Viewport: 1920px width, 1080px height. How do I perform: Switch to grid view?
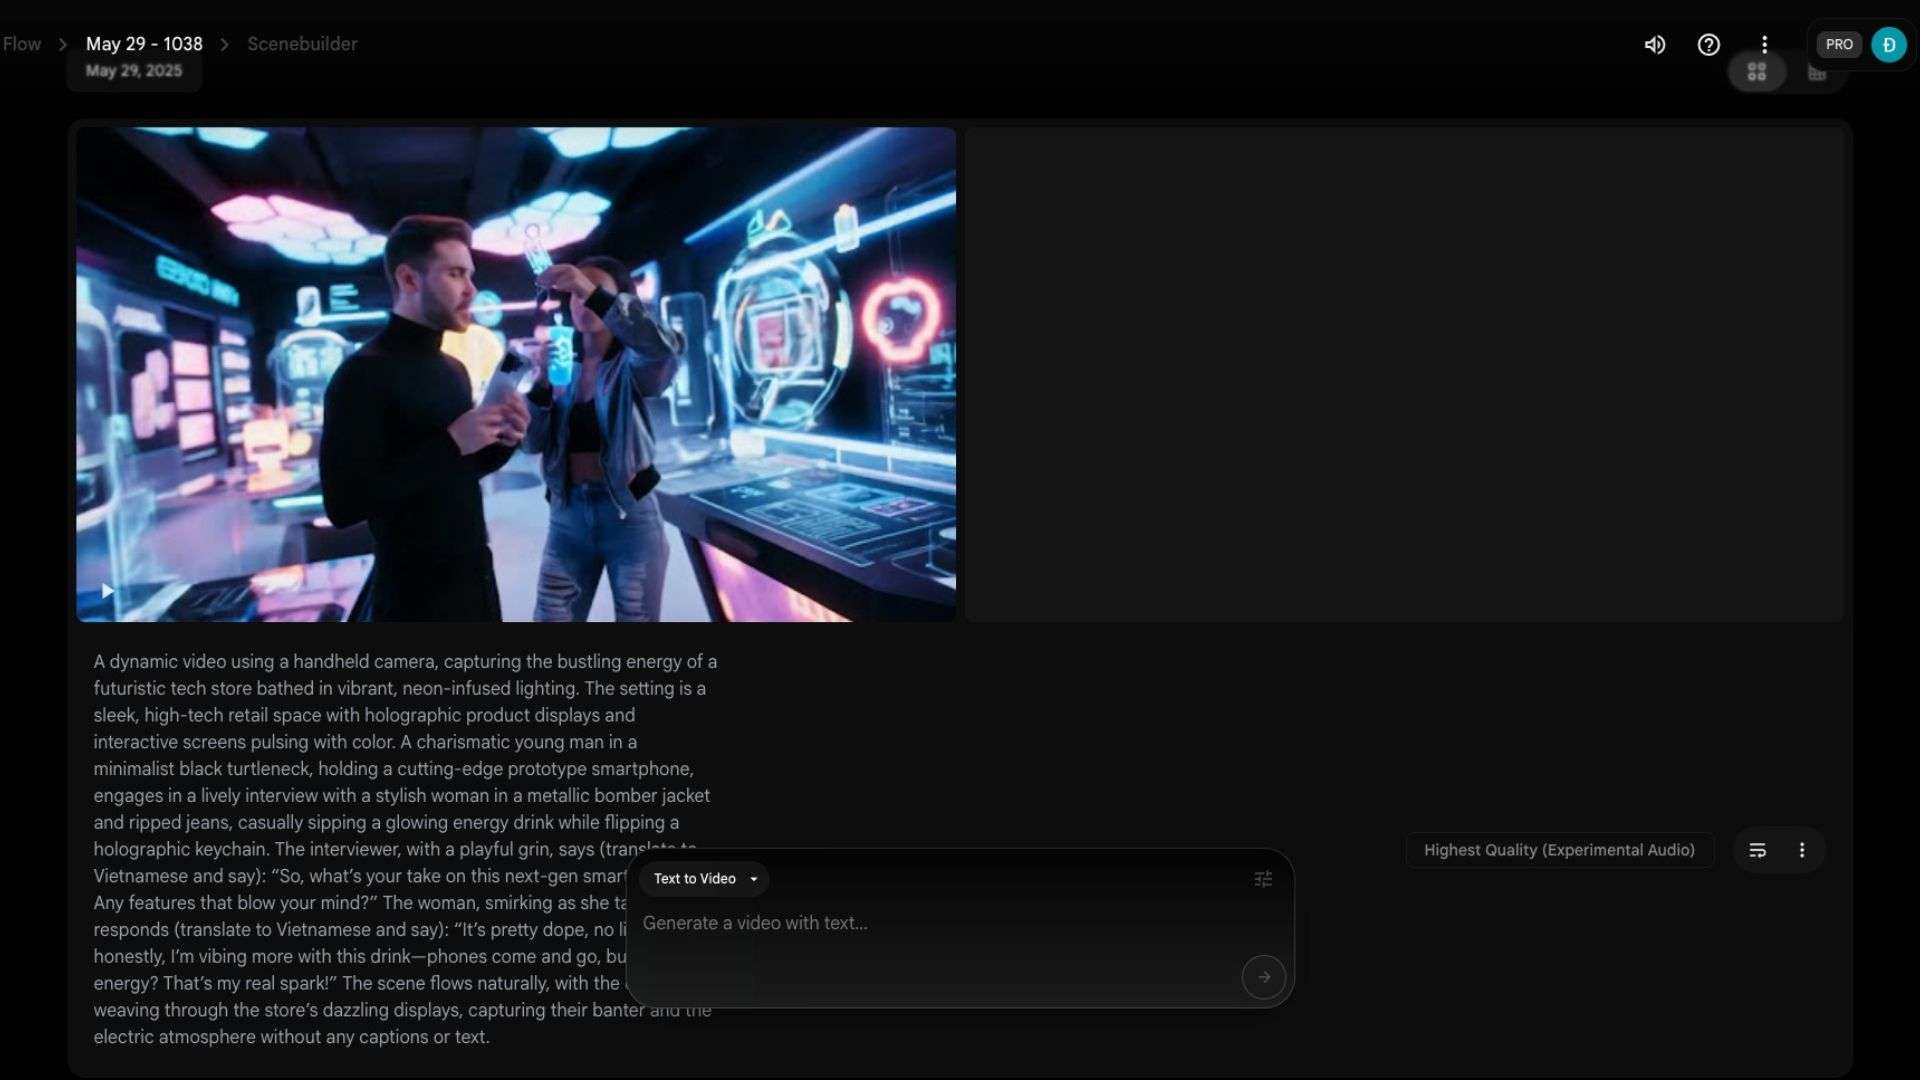tap(1757, 72)
